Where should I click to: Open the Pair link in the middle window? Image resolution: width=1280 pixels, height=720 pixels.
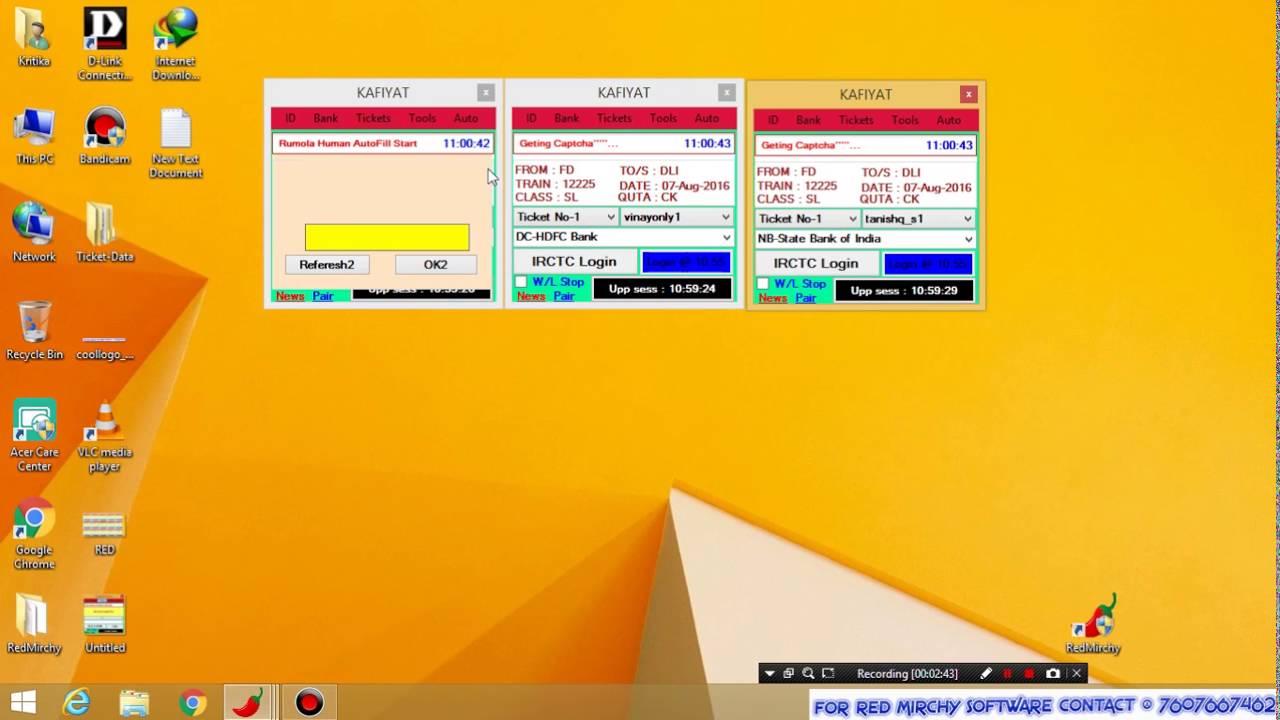coord(564,296)
